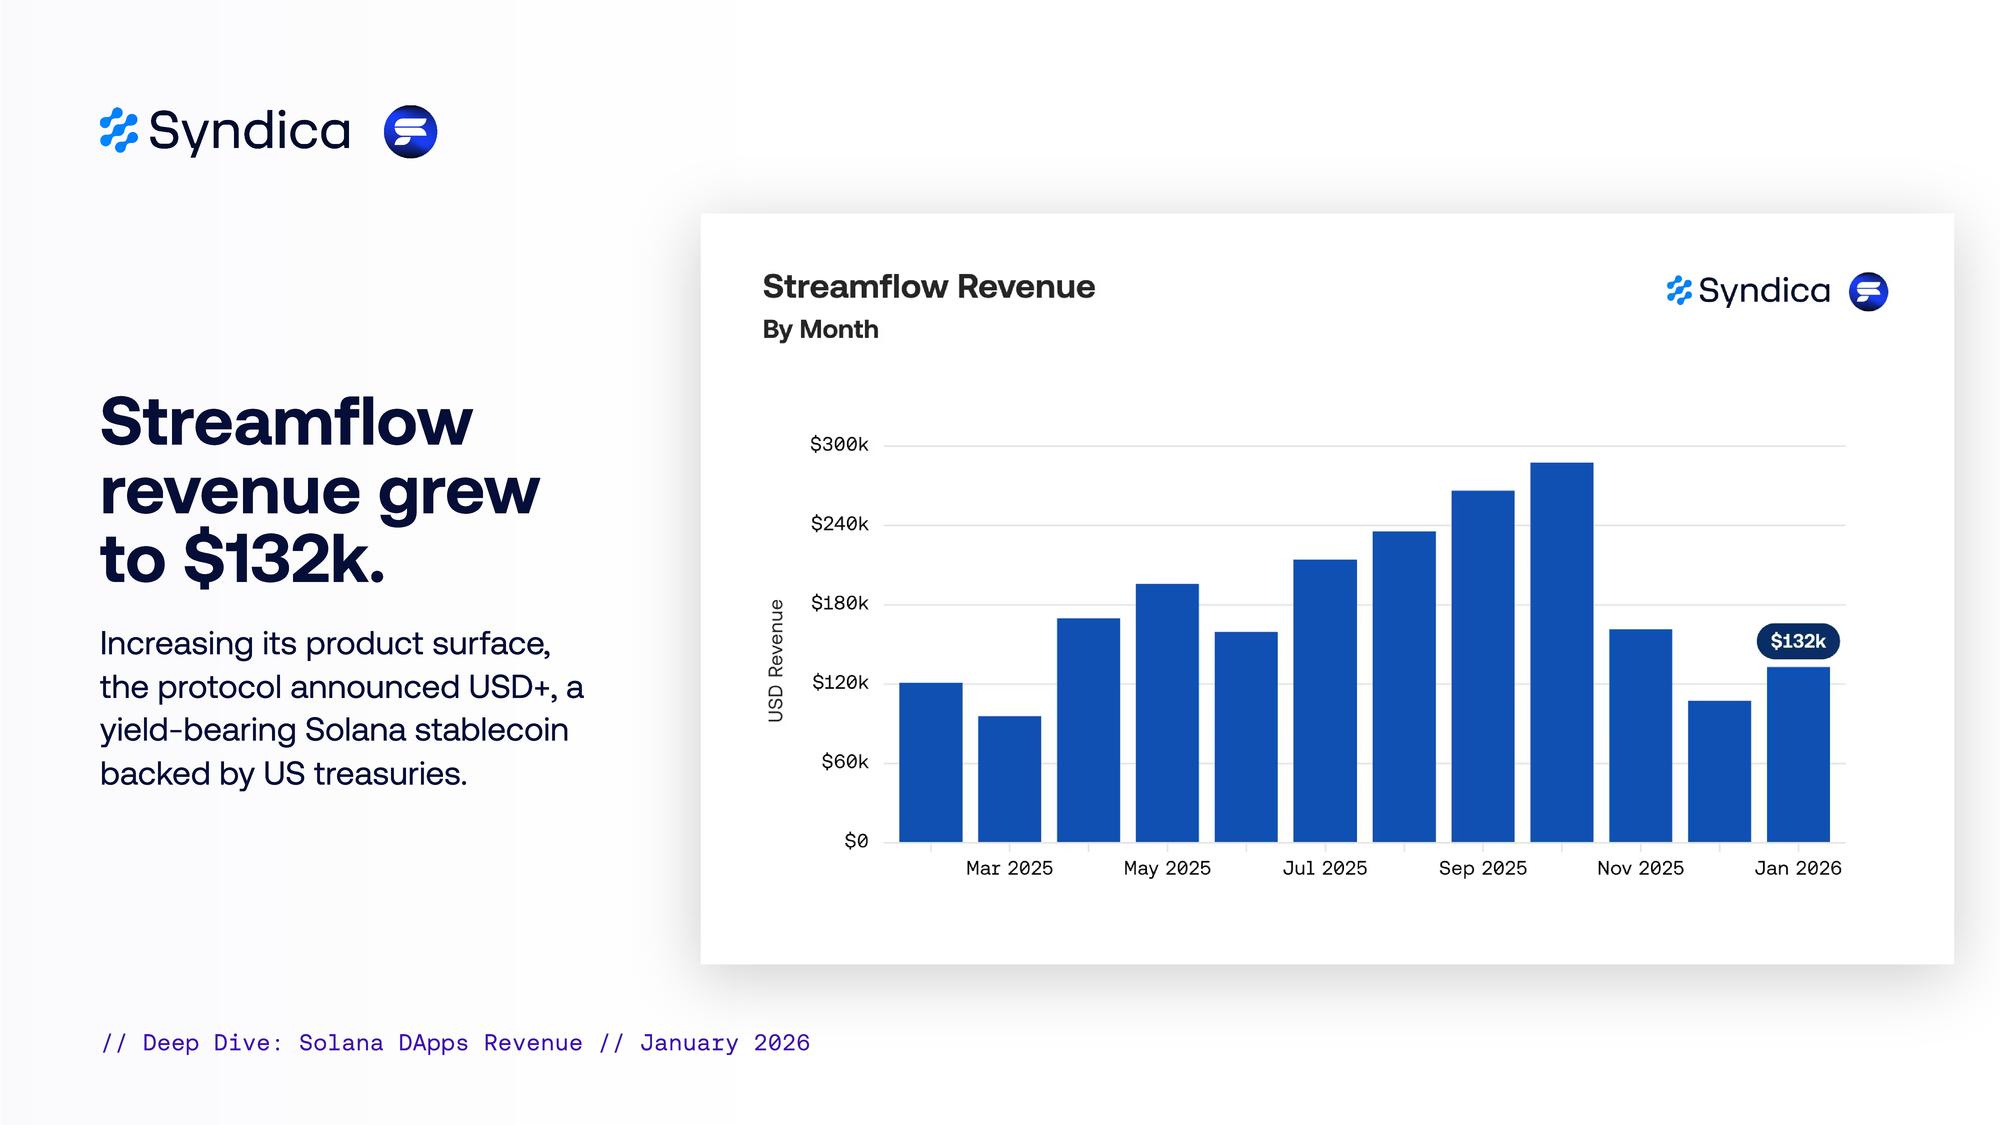
Task: Click the $132k value label badge
Action: tap(1797, 641)
